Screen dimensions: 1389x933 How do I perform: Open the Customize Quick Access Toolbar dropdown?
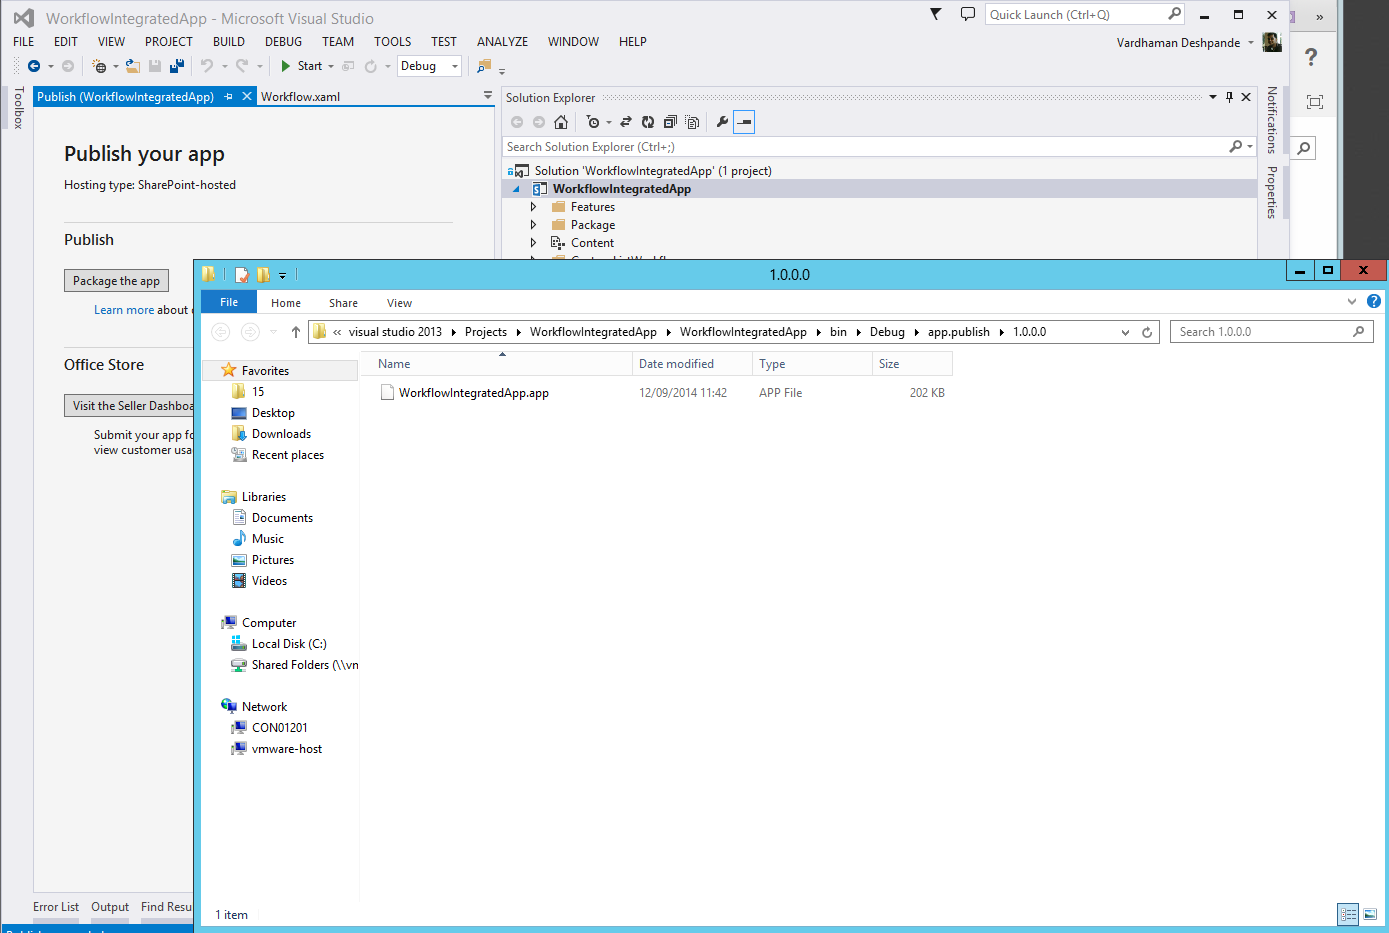click(283, 275)
